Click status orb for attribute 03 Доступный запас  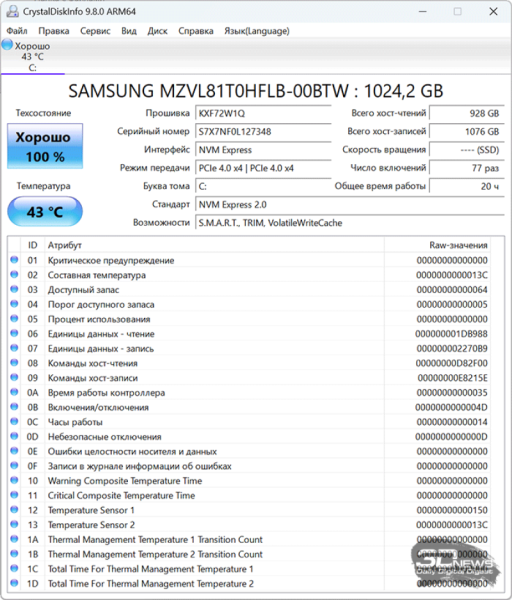pos(14,289)
